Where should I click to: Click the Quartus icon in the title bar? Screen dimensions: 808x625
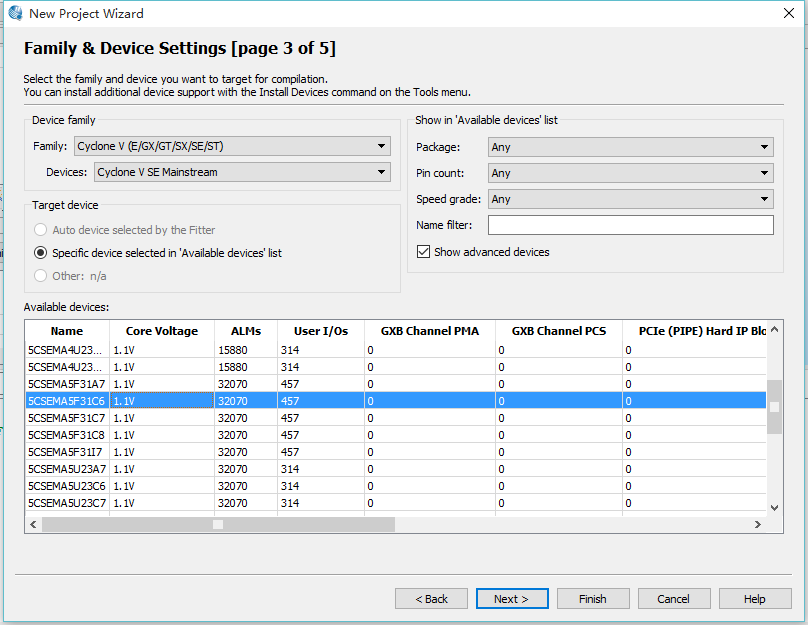[x=15, y=13]
